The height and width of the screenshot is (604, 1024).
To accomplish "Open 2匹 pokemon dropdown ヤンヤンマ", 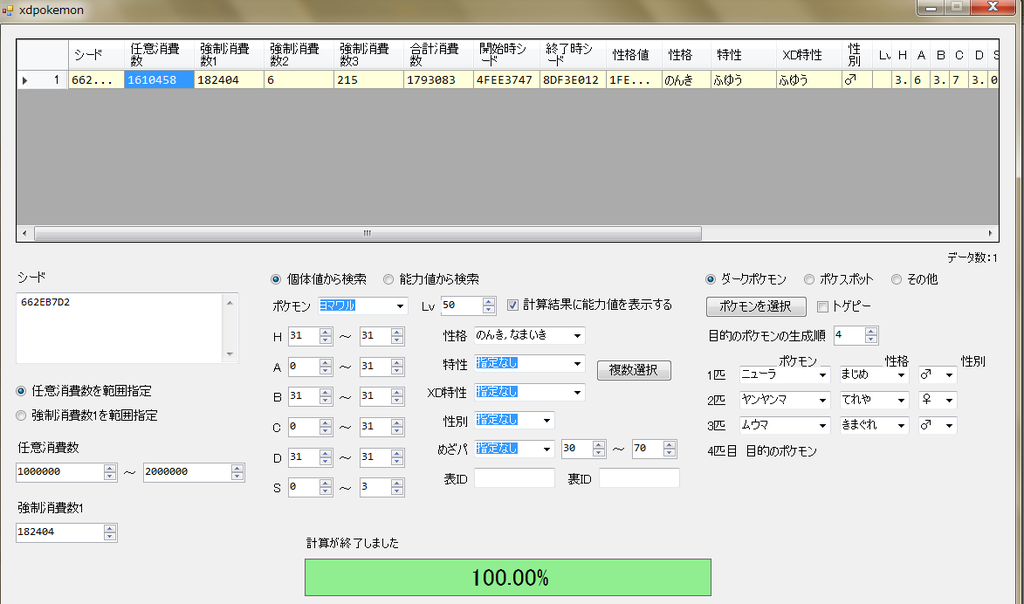I will pos(784,400).
